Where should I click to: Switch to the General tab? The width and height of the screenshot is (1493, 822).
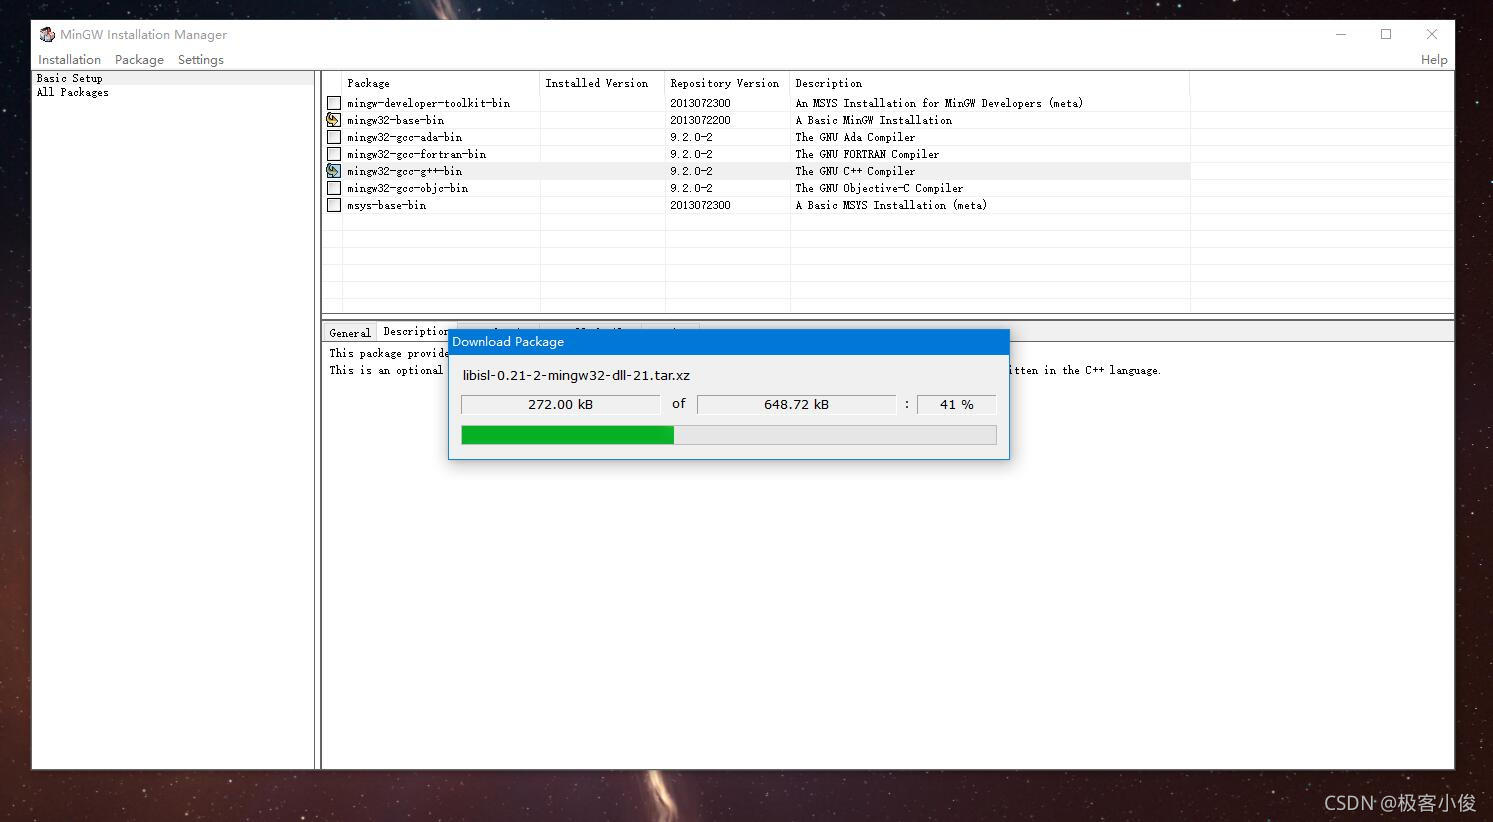[x=350, y=333]
